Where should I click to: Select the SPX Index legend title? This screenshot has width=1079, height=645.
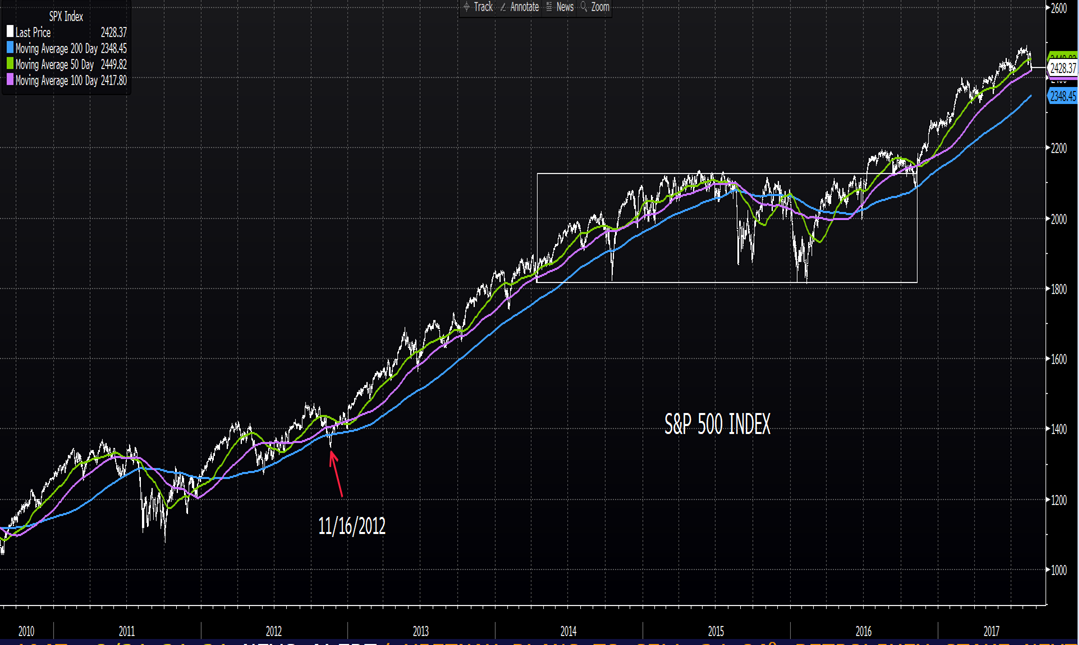(66, 17)
